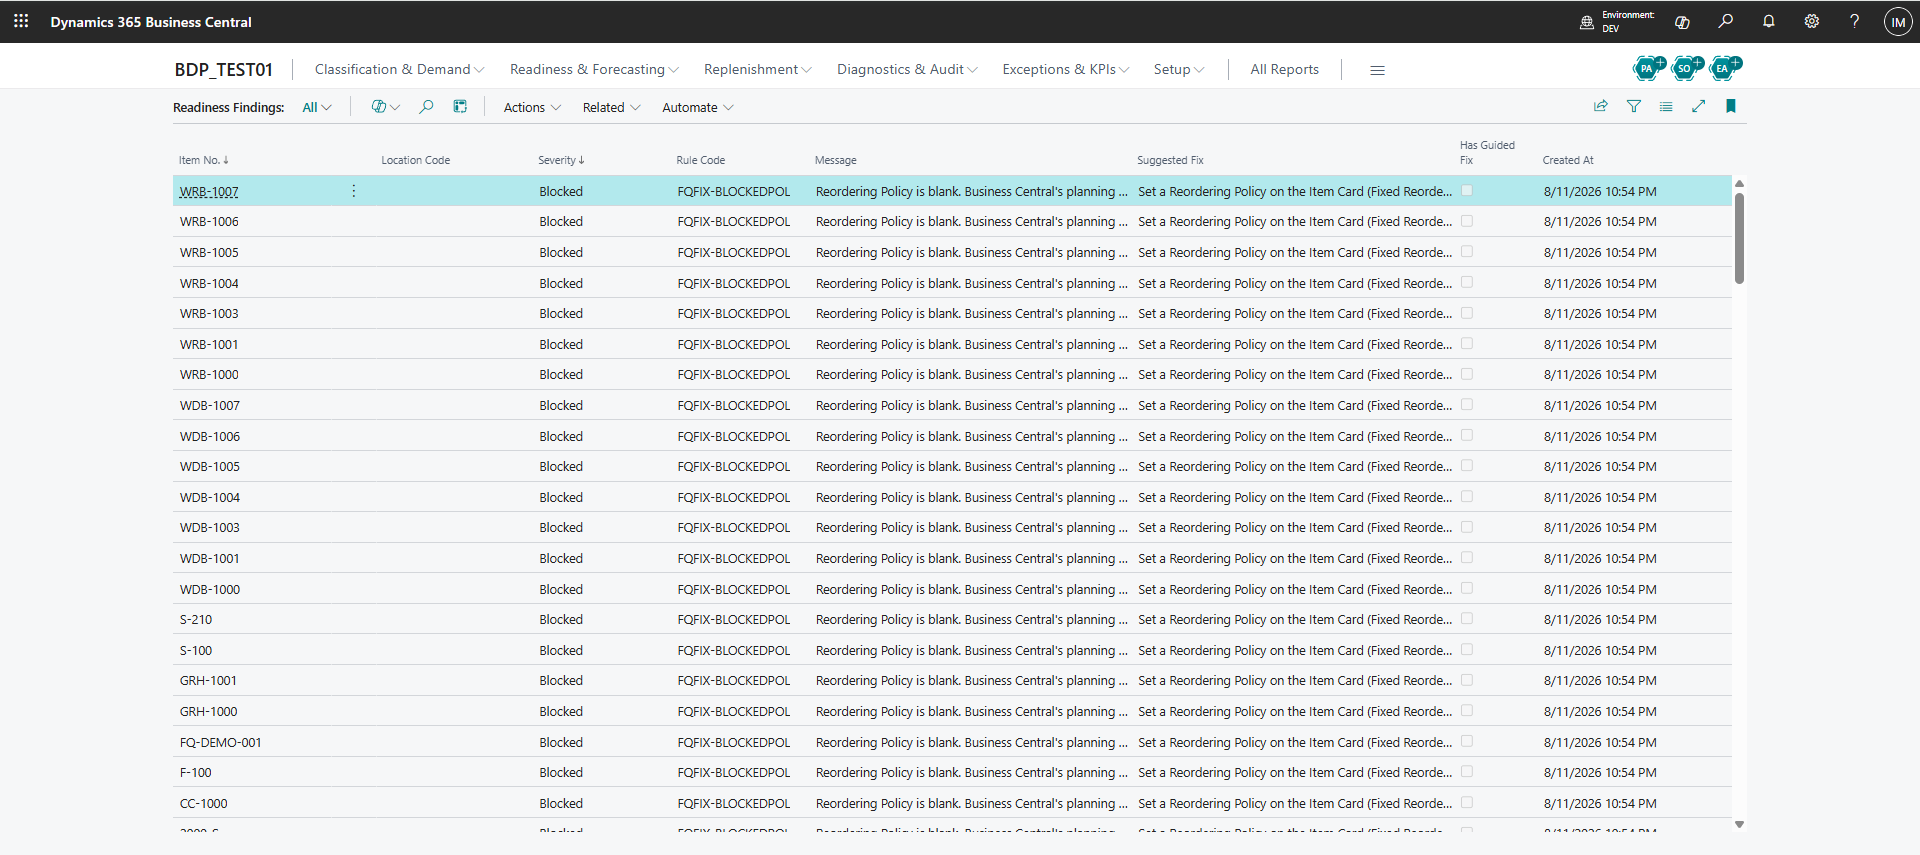Click the share icon in list toolbar

pos(1600,106)
